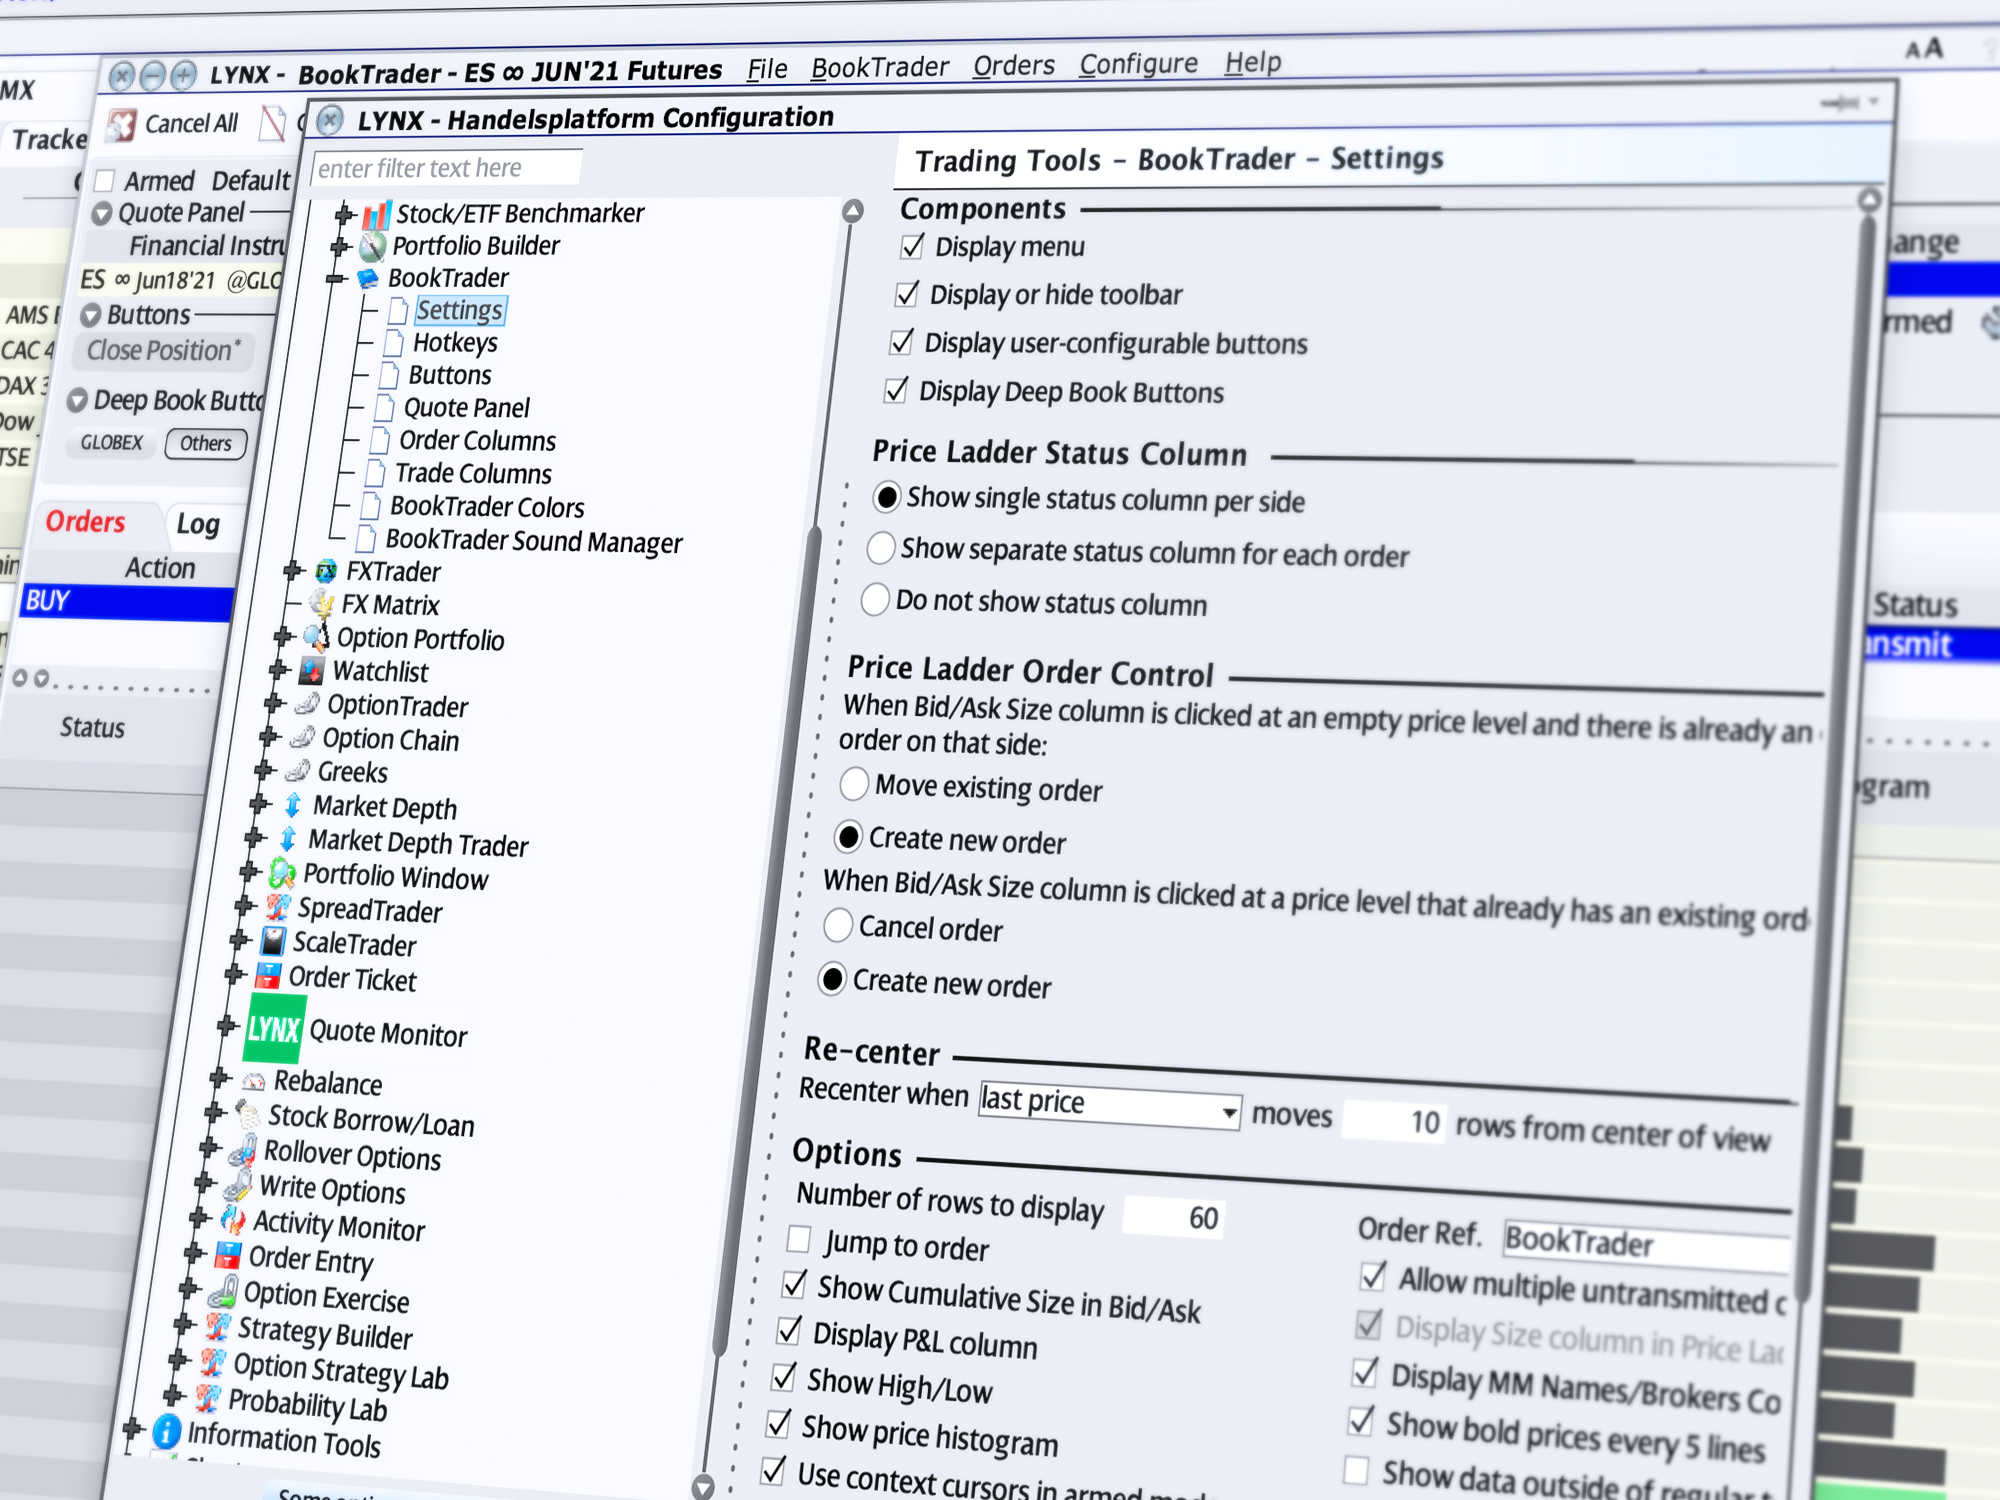This screenshot has height=1500, width=2000.
Task: Click the Watchlist icon
Action: (x=312, y=670)
